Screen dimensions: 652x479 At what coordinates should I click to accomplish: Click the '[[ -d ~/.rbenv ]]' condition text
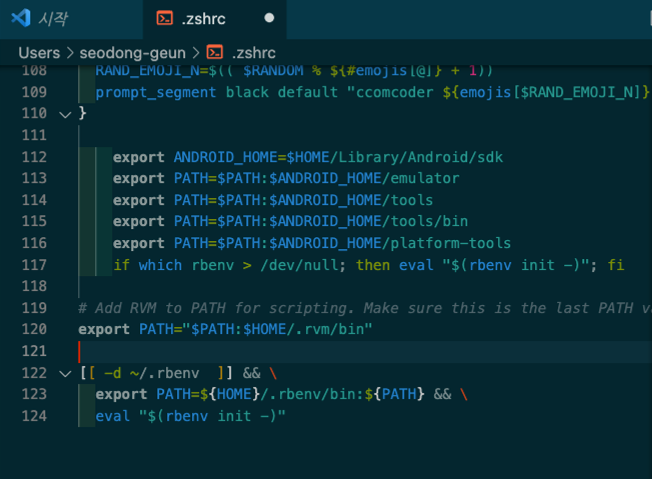point(156,373)
